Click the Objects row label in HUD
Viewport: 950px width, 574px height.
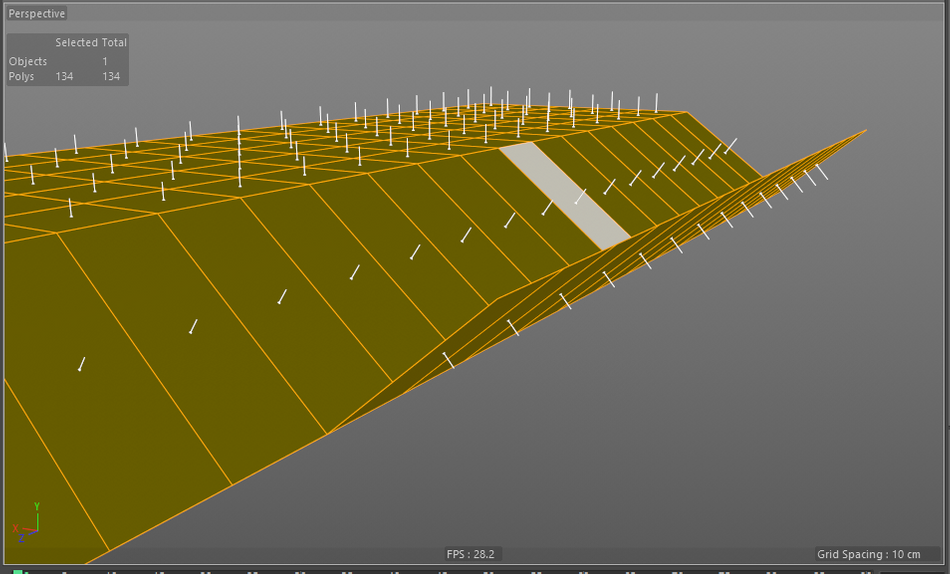click(28, 62)
